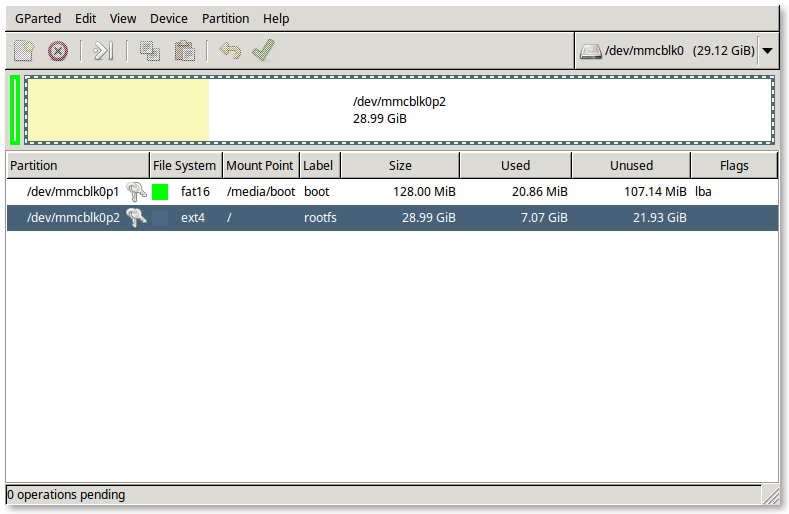Click the 20.86 MiB used value
Image resolution: width=789 pixels, height=514 pixels.
coord(539,192)
